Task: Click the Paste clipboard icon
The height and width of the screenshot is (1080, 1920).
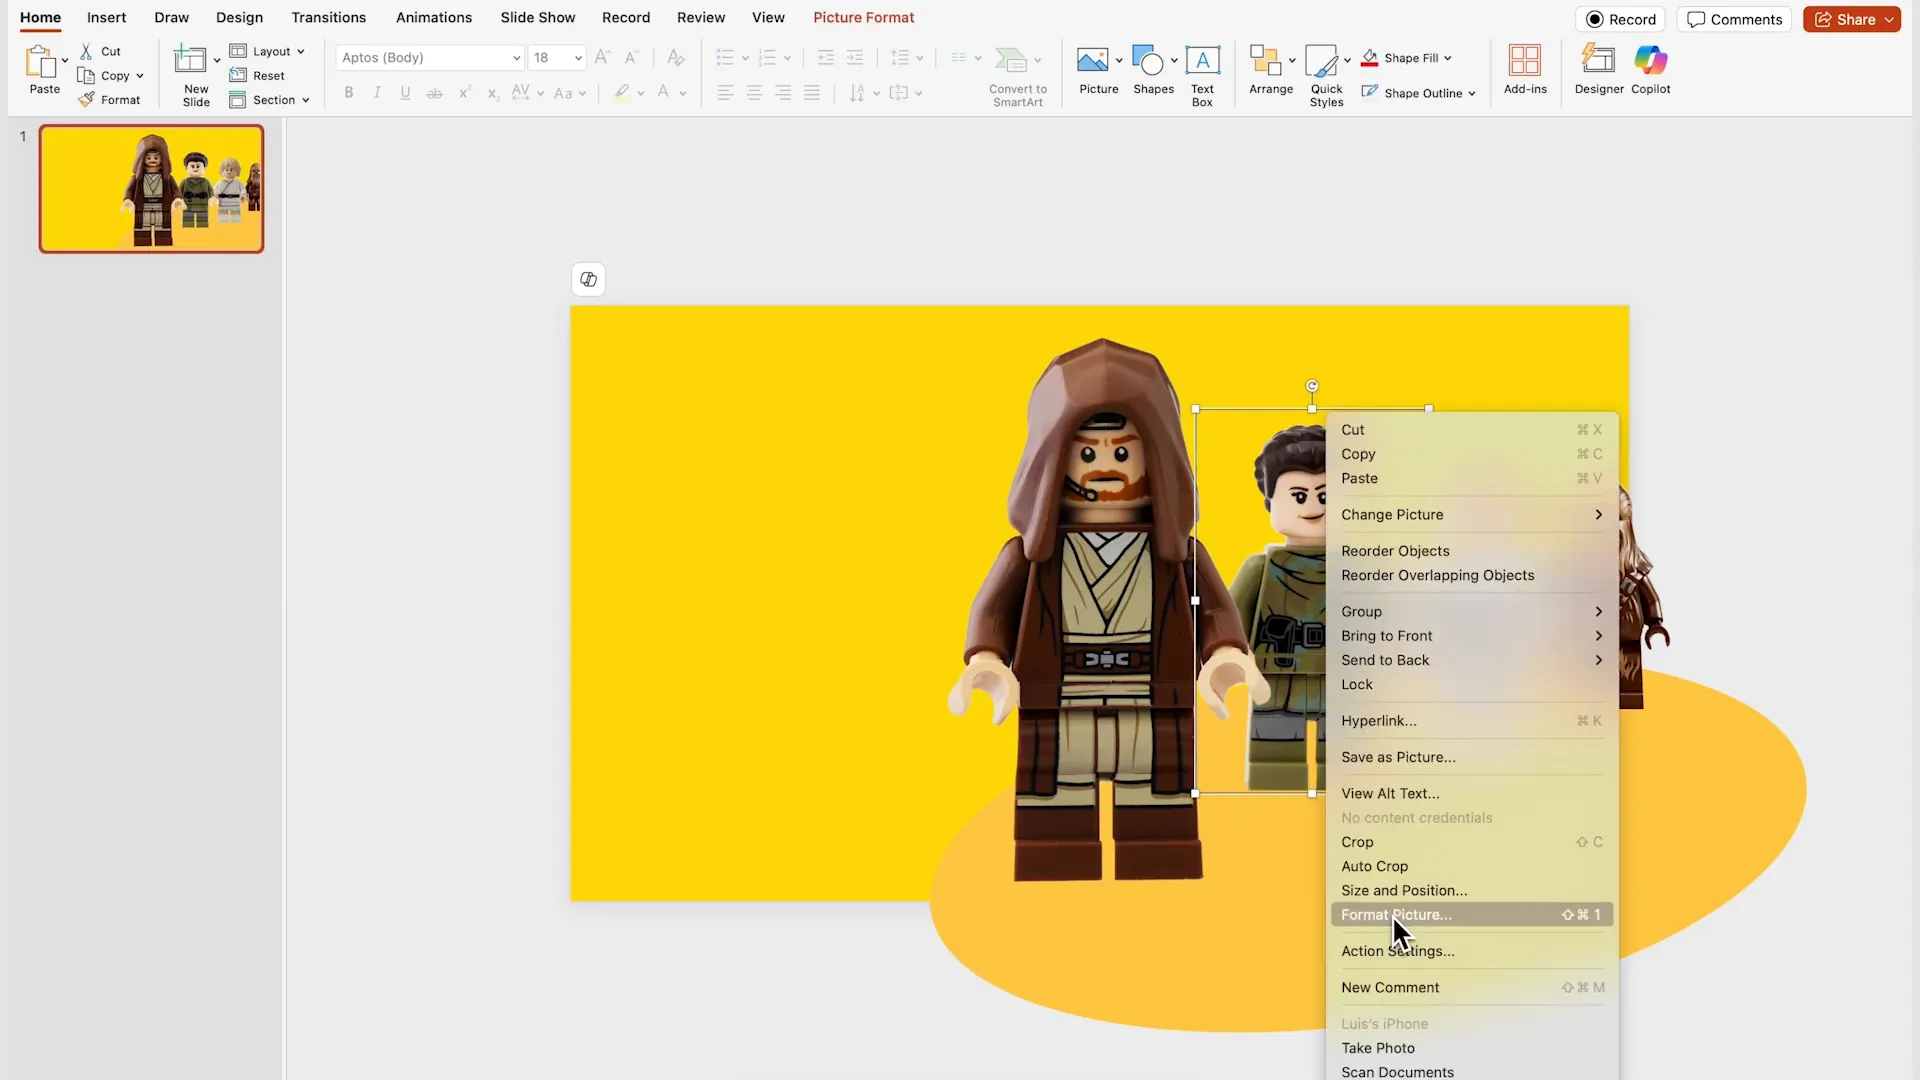Action: 41,62
